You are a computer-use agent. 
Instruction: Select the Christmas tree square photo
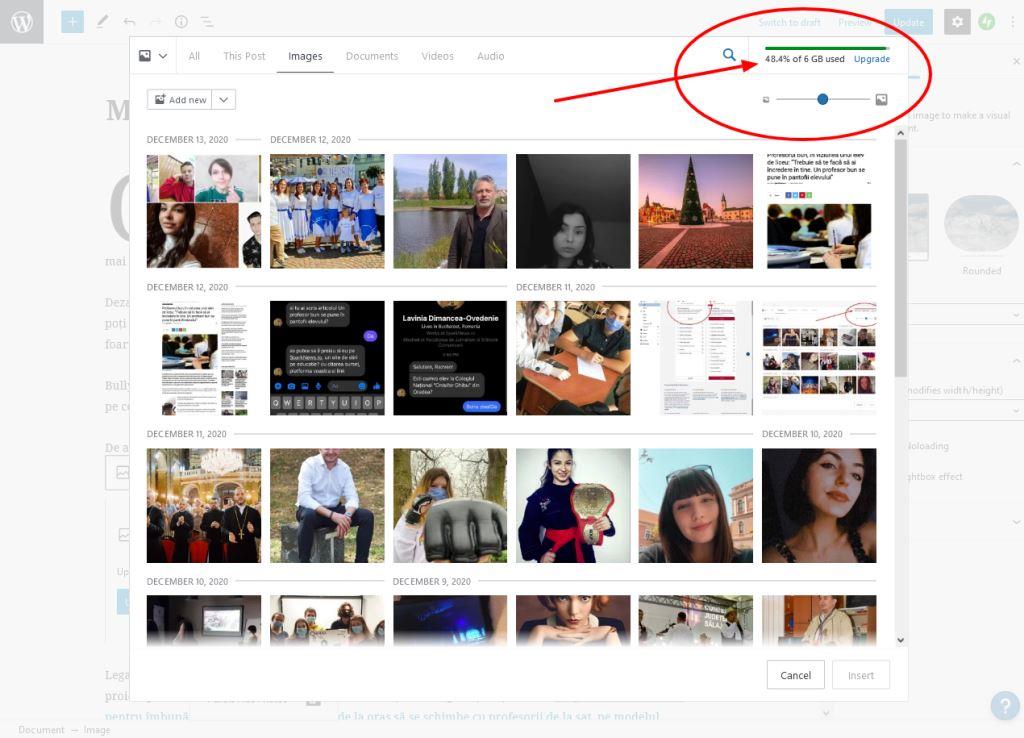point(695,211)
